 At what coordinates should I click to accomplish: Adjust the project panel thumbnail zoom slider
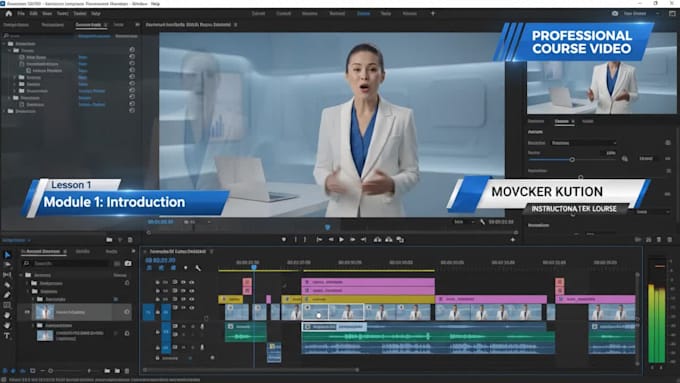click(50, 371)
